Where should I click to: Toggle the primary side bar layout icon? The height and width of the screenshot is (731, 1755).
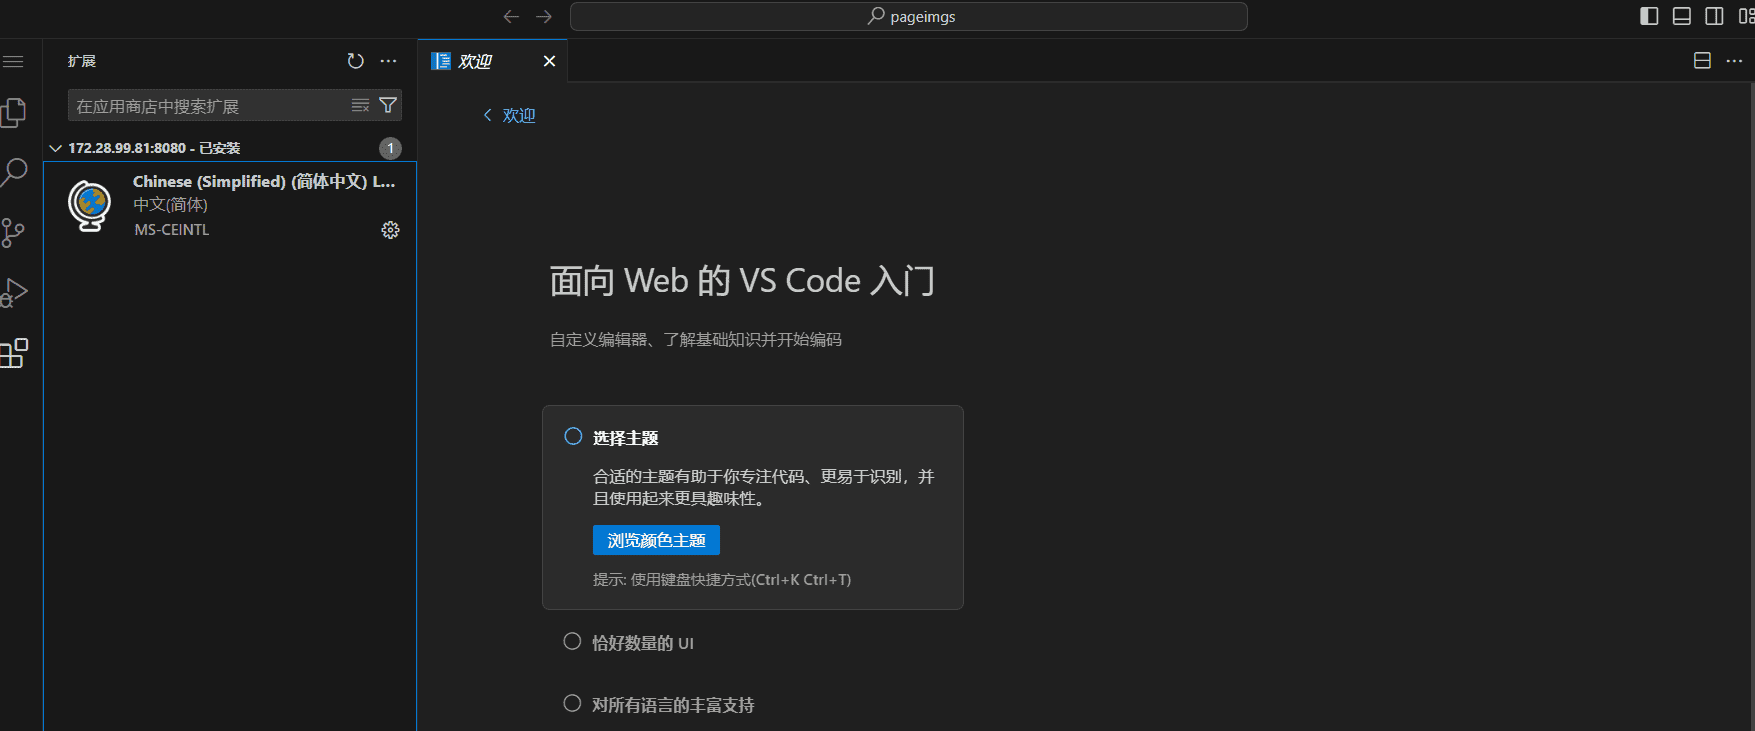coord(1650,16)
